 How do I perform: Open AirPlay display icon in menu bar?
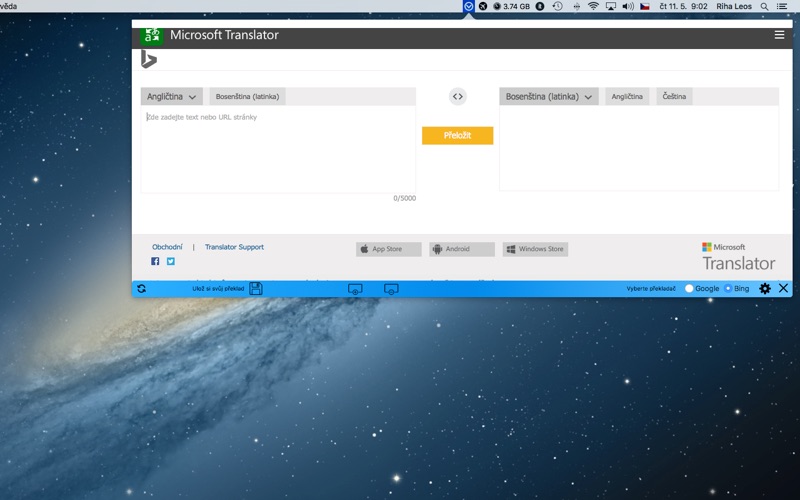[611, 6]
